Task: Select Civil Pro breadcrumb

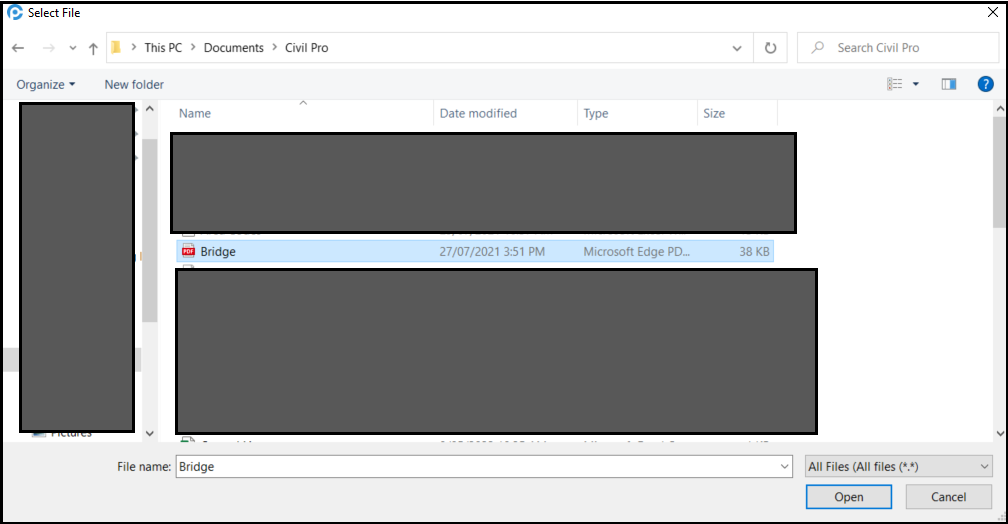Action: [307, 48]
